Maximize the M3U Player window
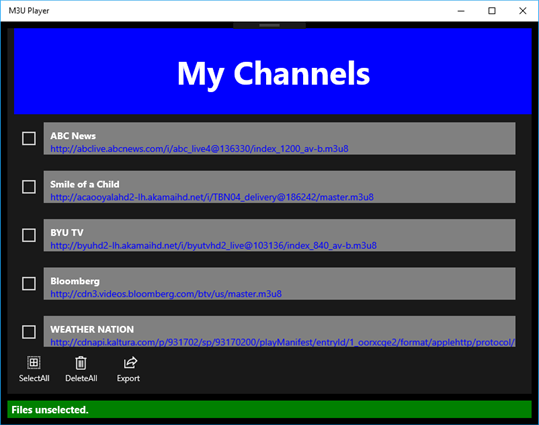Image resolution: width=539 pixels, height=425 pixels. click(492, 11)
